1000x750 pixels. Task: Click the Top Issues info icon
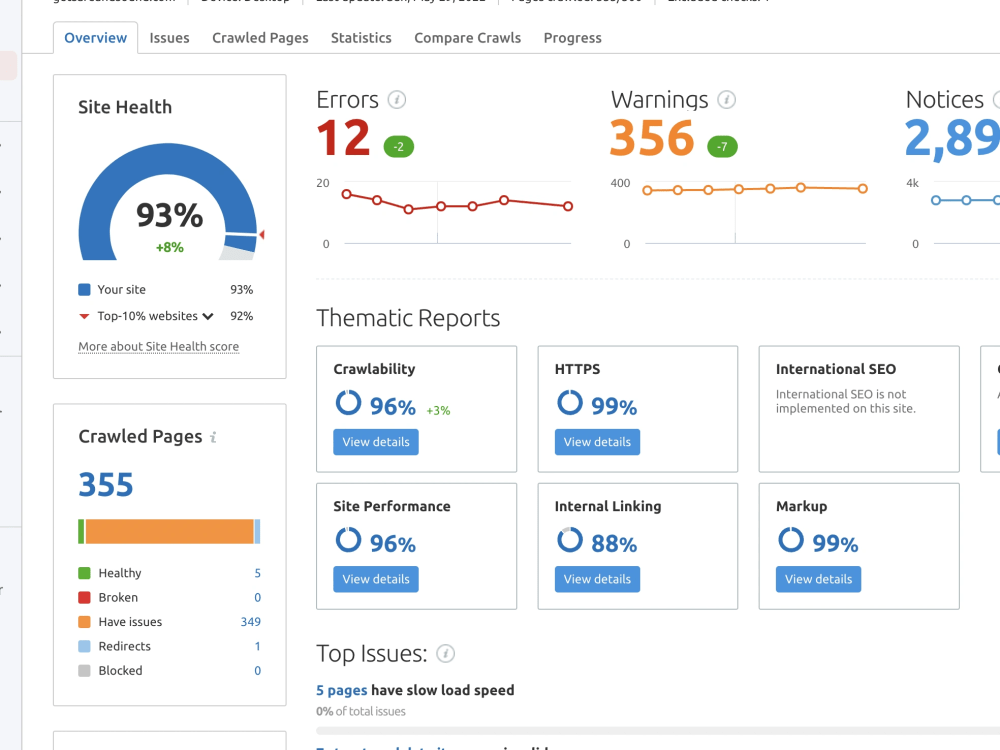click(445, 654)
